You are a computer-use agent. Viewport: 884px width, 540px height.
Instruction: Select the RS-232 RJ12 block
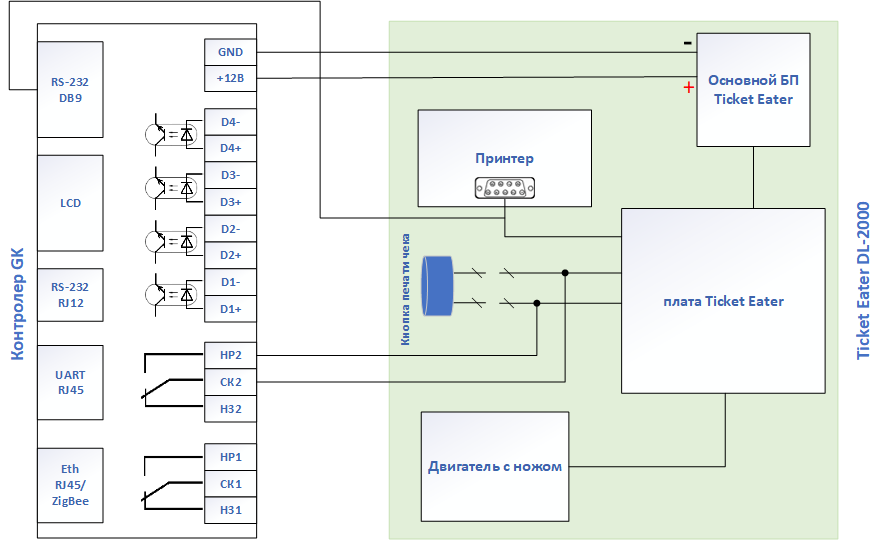pos(70,295)
